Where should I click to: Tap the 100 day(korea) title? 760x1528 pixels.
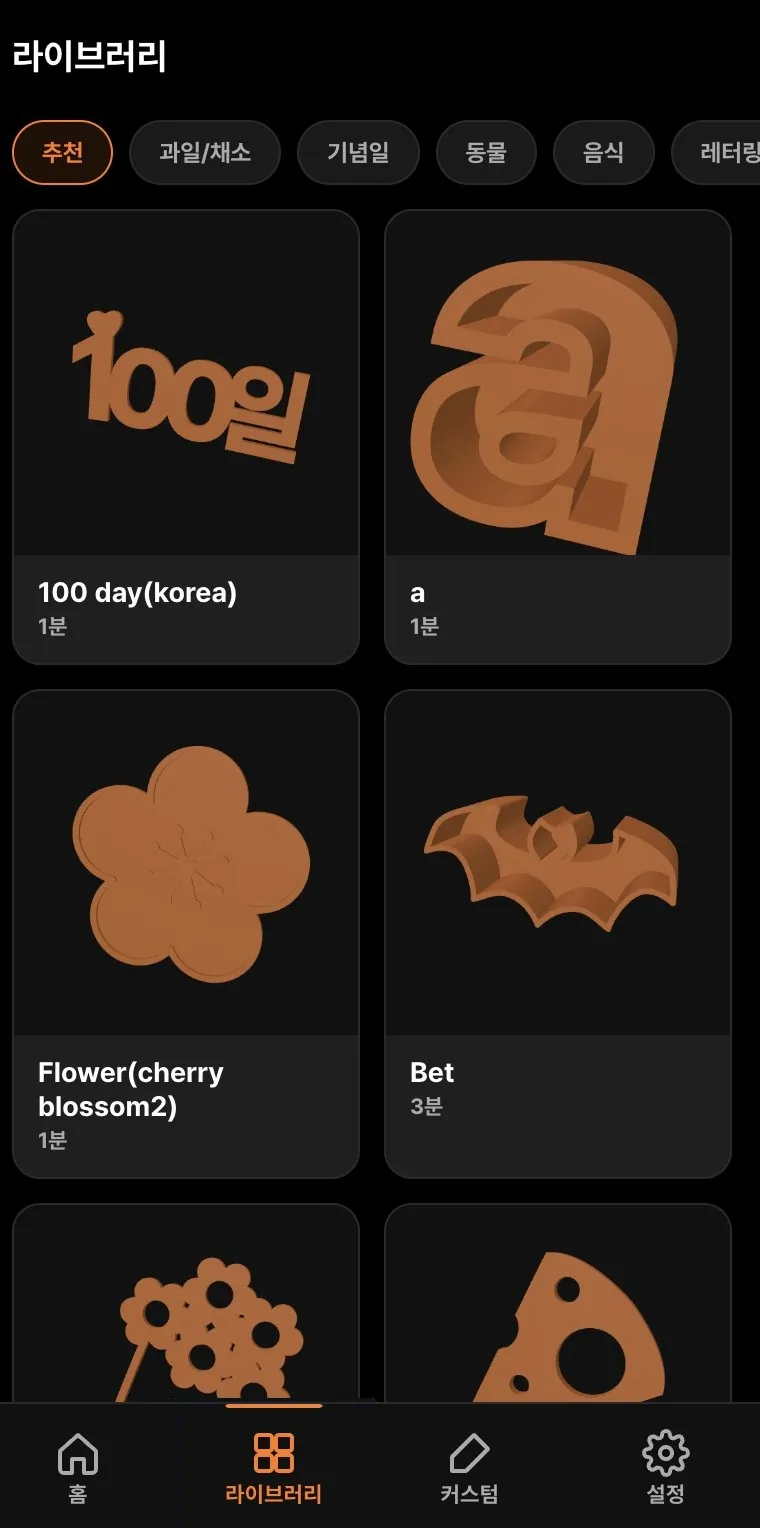click(x=137, y=593)
